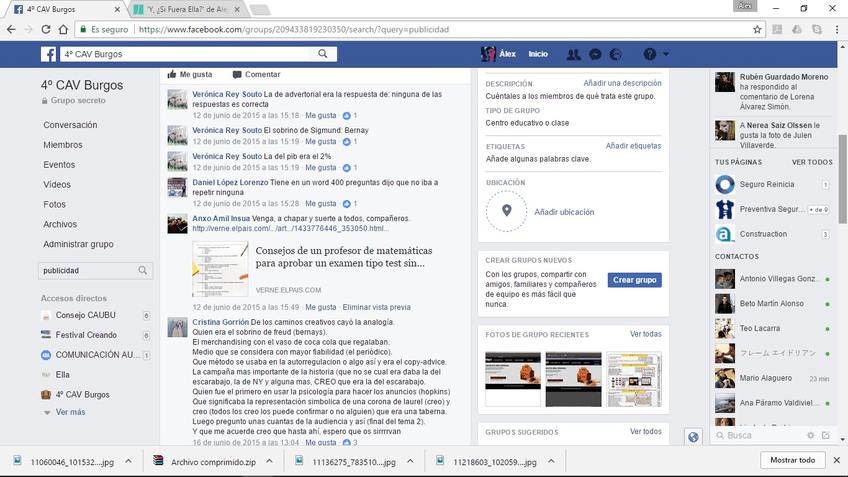Click Ver todas for recent group photos
This screenshot has width=848, height=477.
tap(646, 334)
